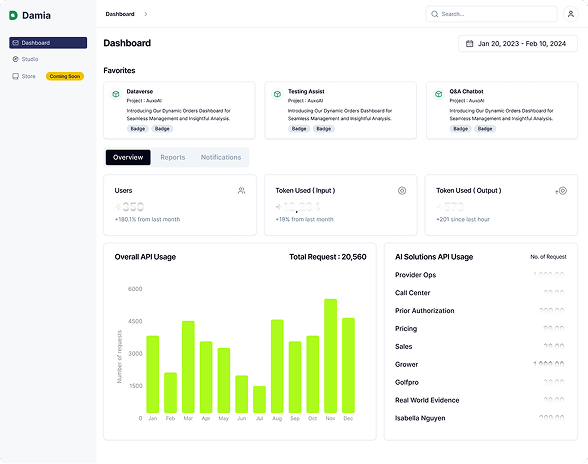This screenshot has width=588, height=464.
Task: Open Studio in the sidebar
Action: pos(30,59)
